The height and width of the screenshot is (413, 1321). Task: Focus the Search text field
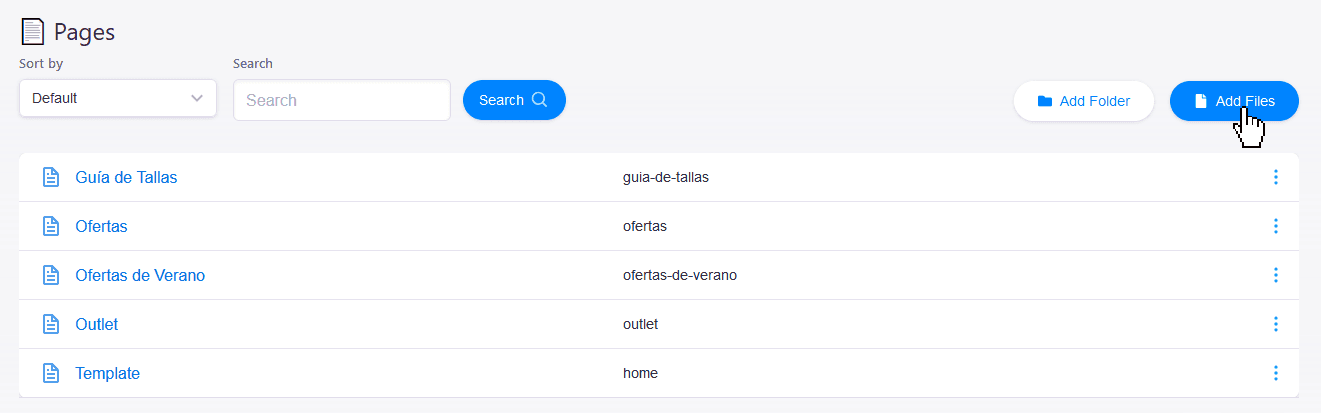(x=341, y=100)
